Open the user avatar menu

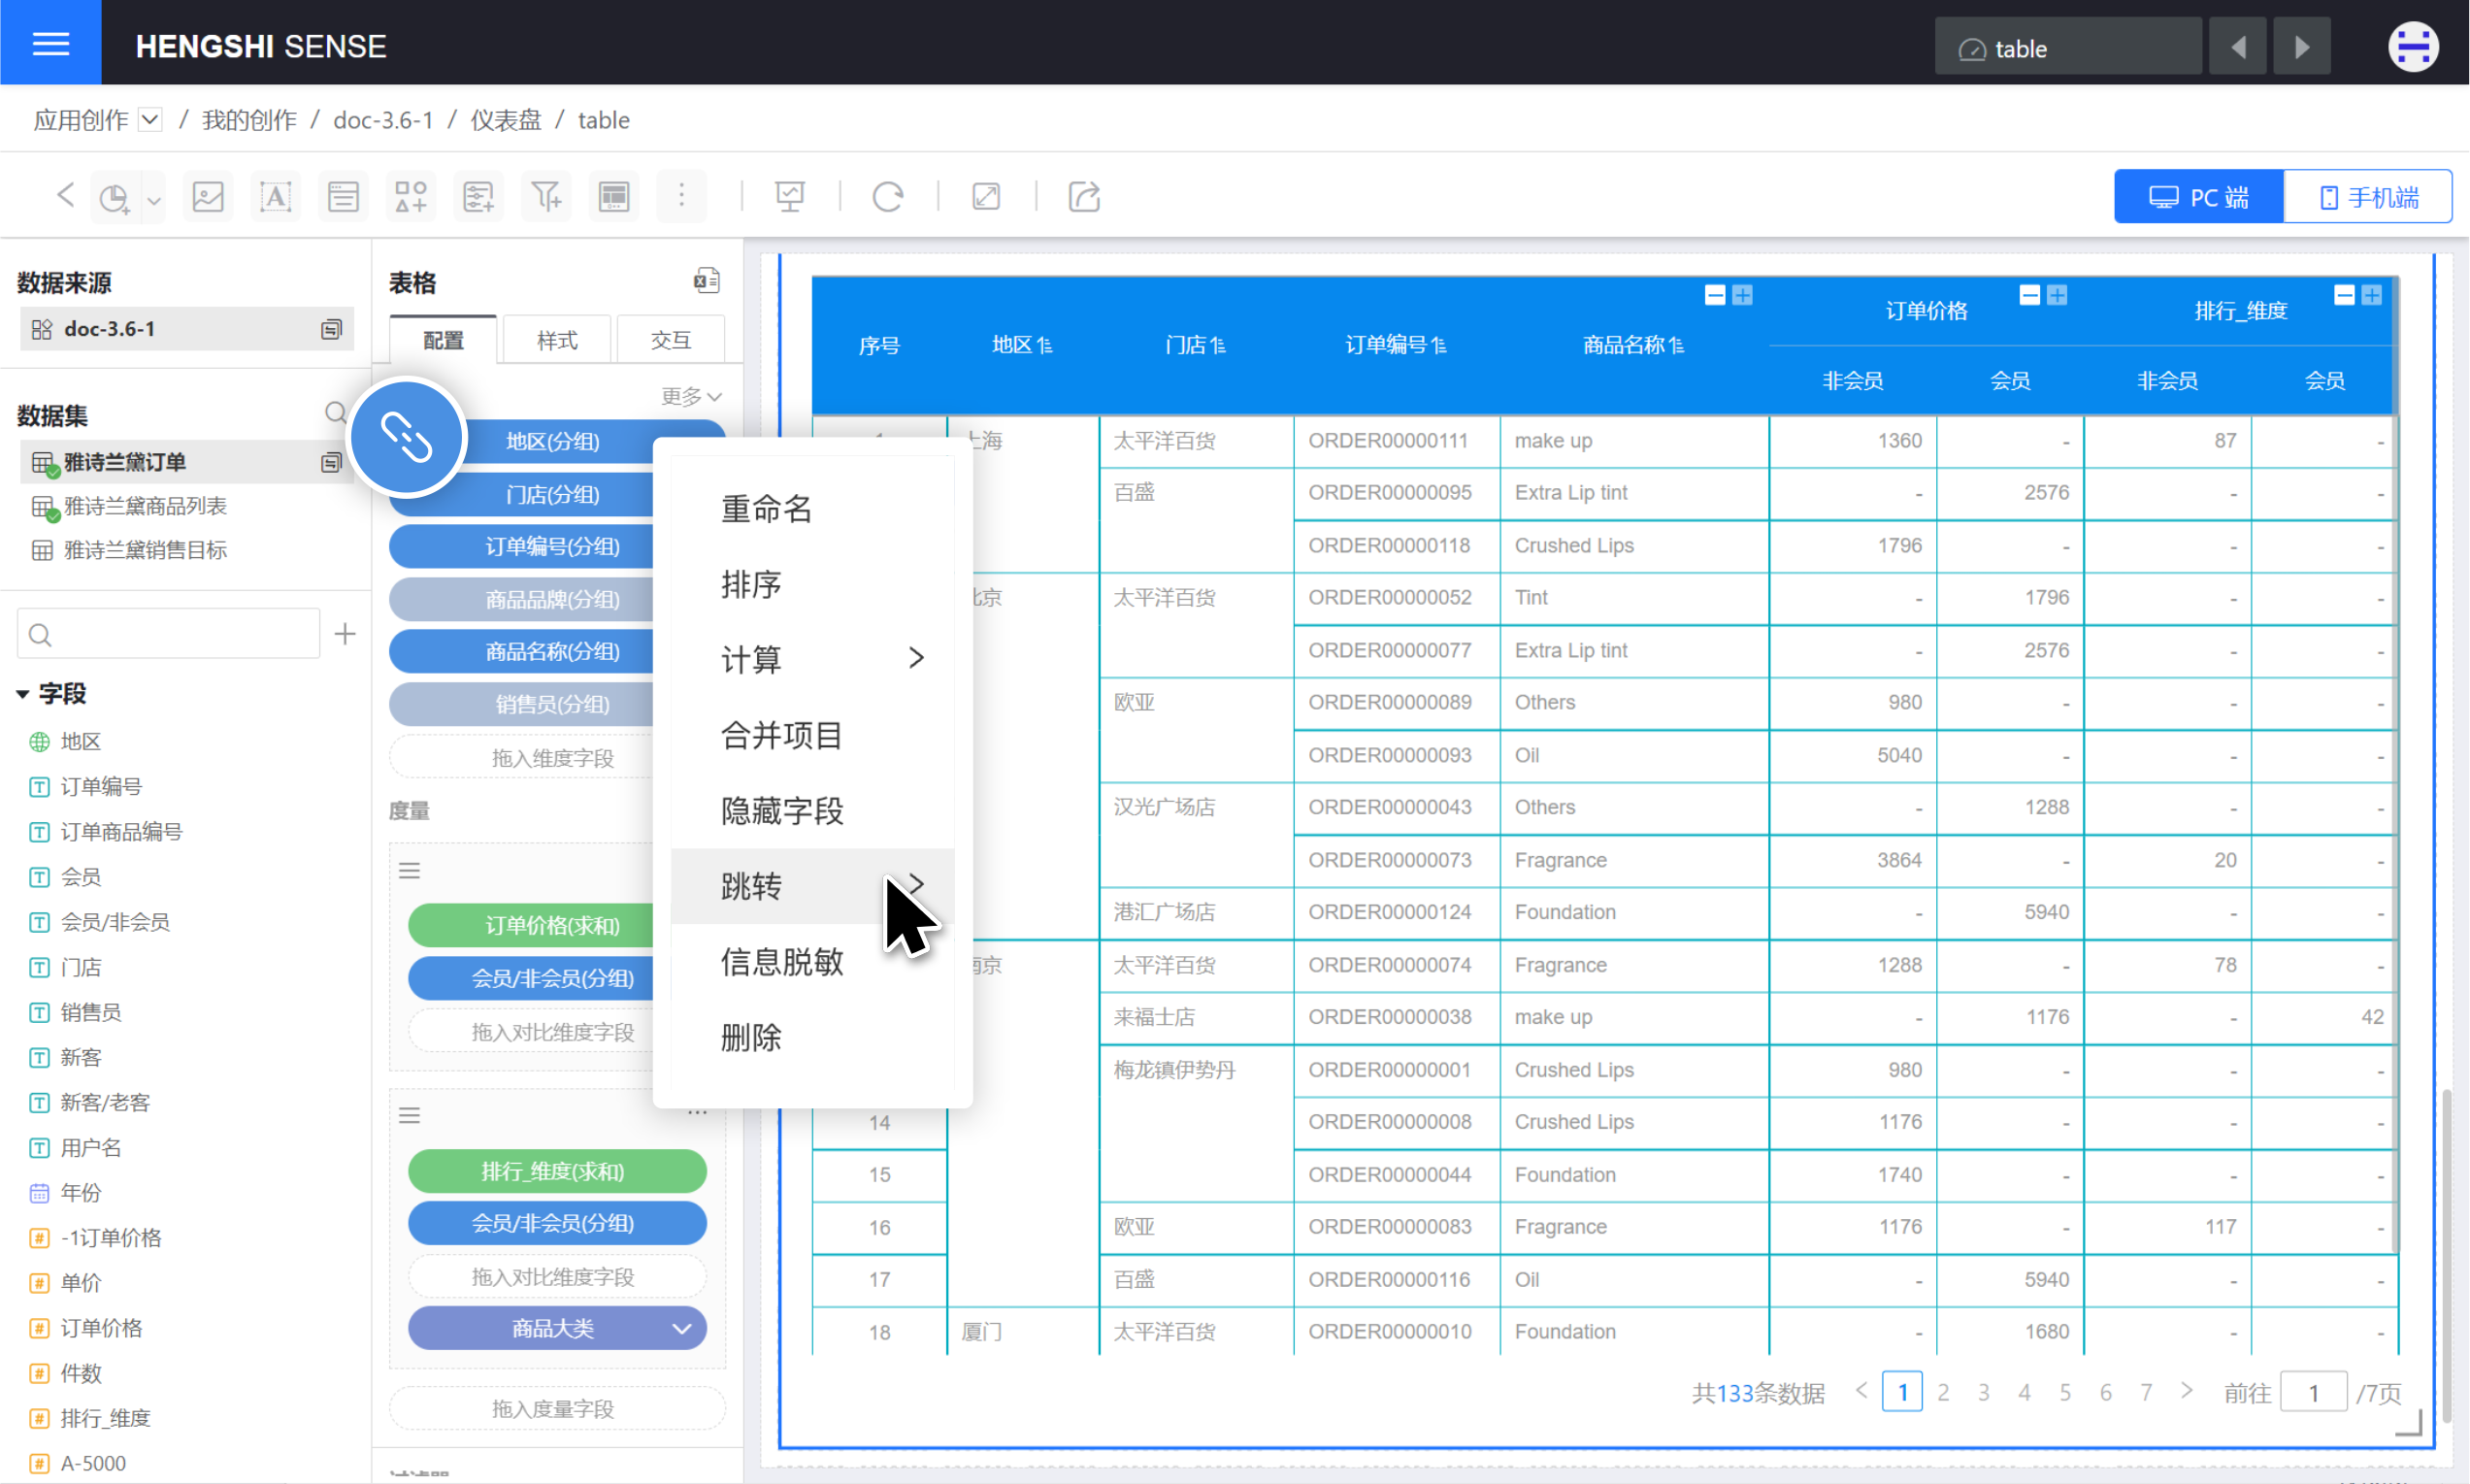click(x=2413, y=47)
